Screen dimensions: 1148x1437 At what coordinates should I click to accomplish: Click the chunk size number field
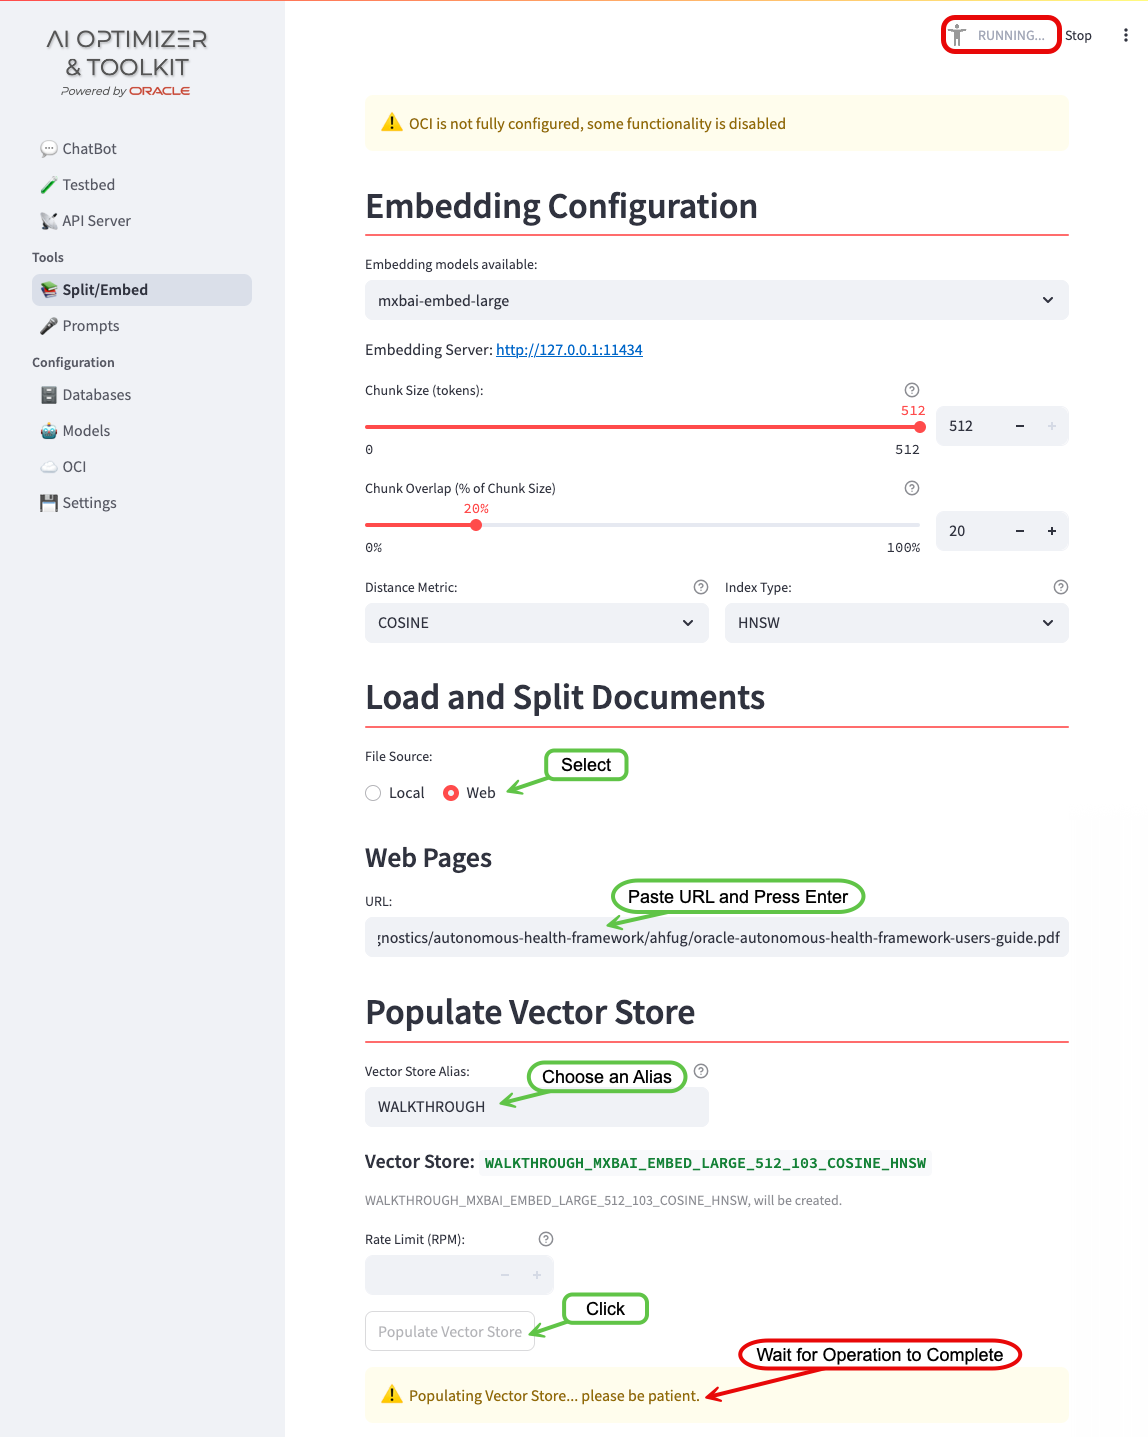point(970,426)
